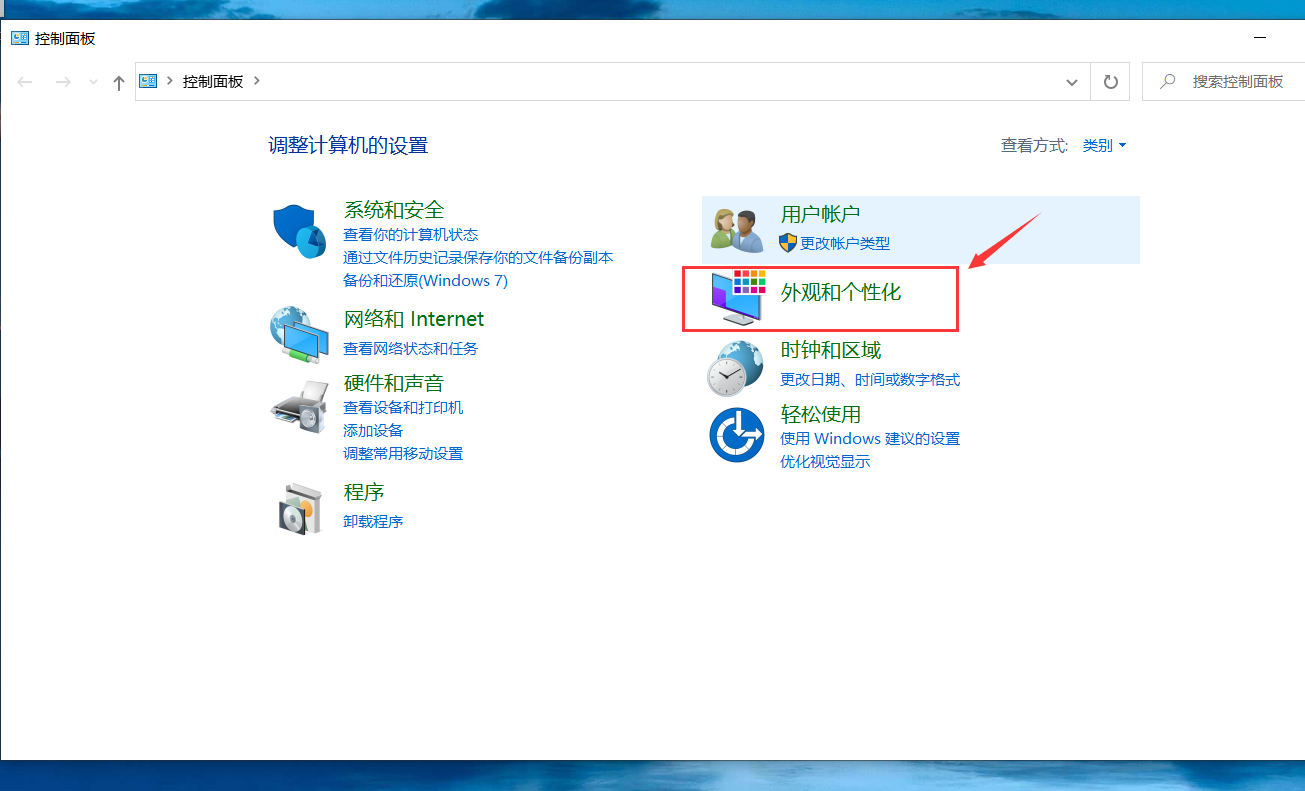
Task: Open the address bar history dropdown arrow
Action: point(1071,81)
